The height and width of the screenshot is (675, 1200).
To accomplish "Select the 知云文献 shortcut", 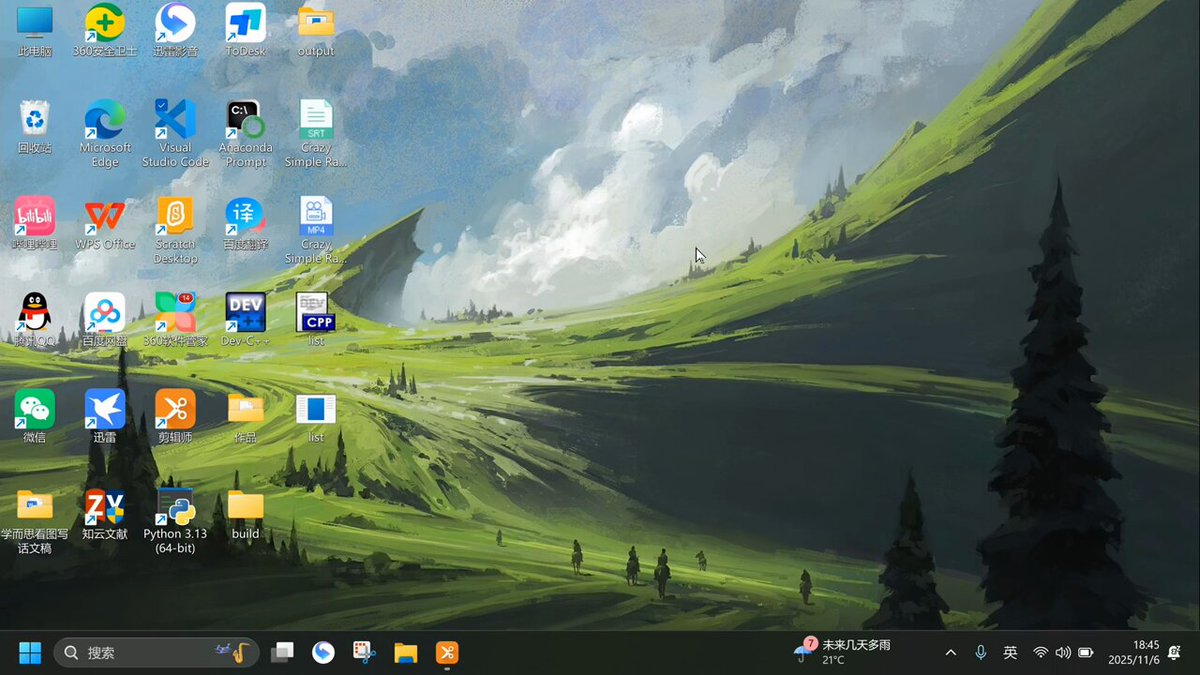I will (105, 513).
